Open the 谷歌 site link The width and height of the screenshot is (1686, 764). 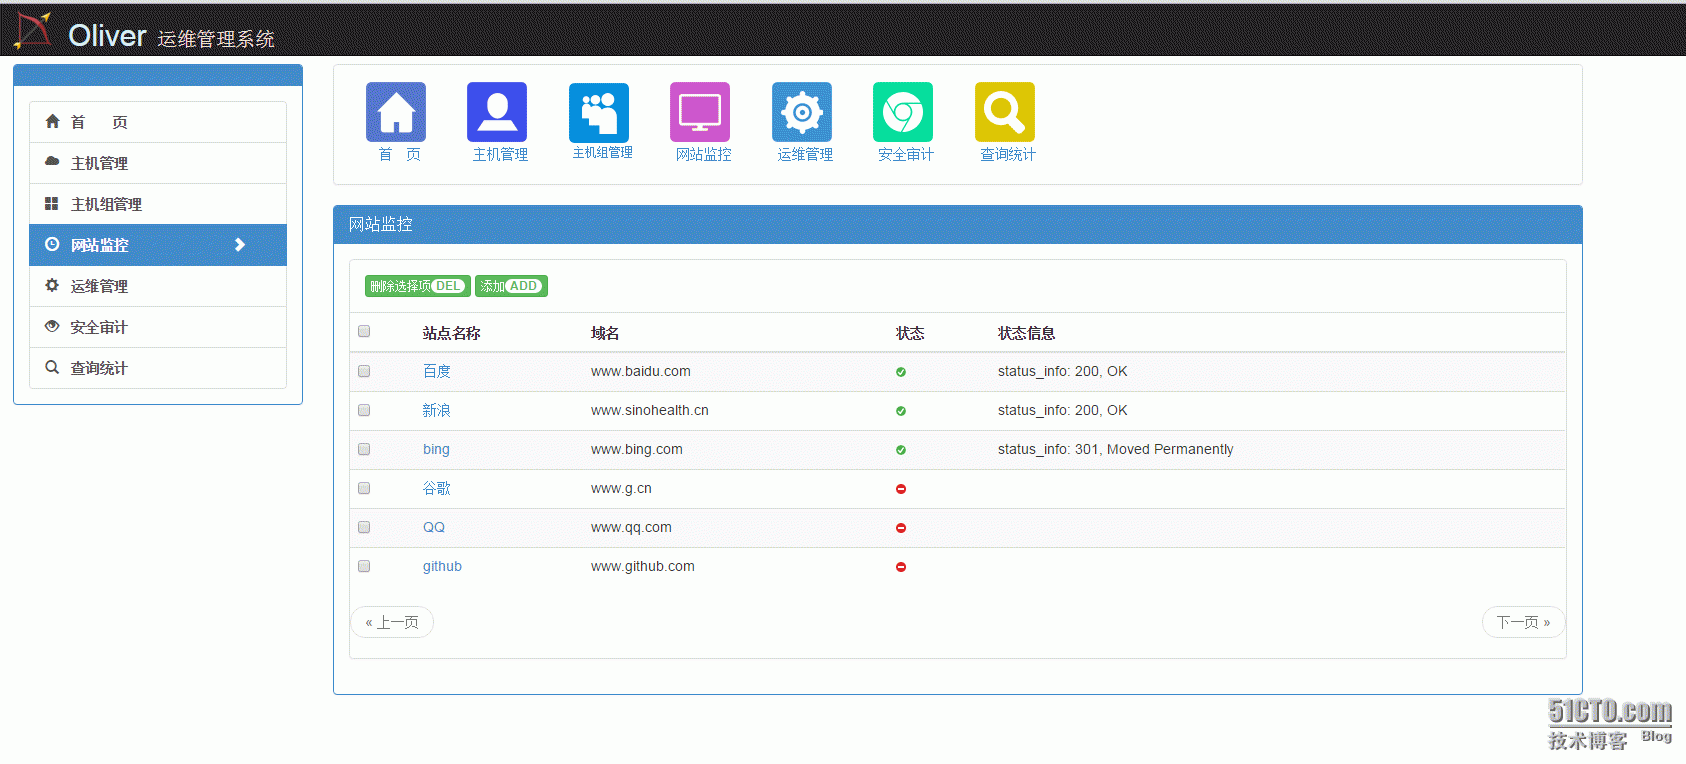pos(437,488)
